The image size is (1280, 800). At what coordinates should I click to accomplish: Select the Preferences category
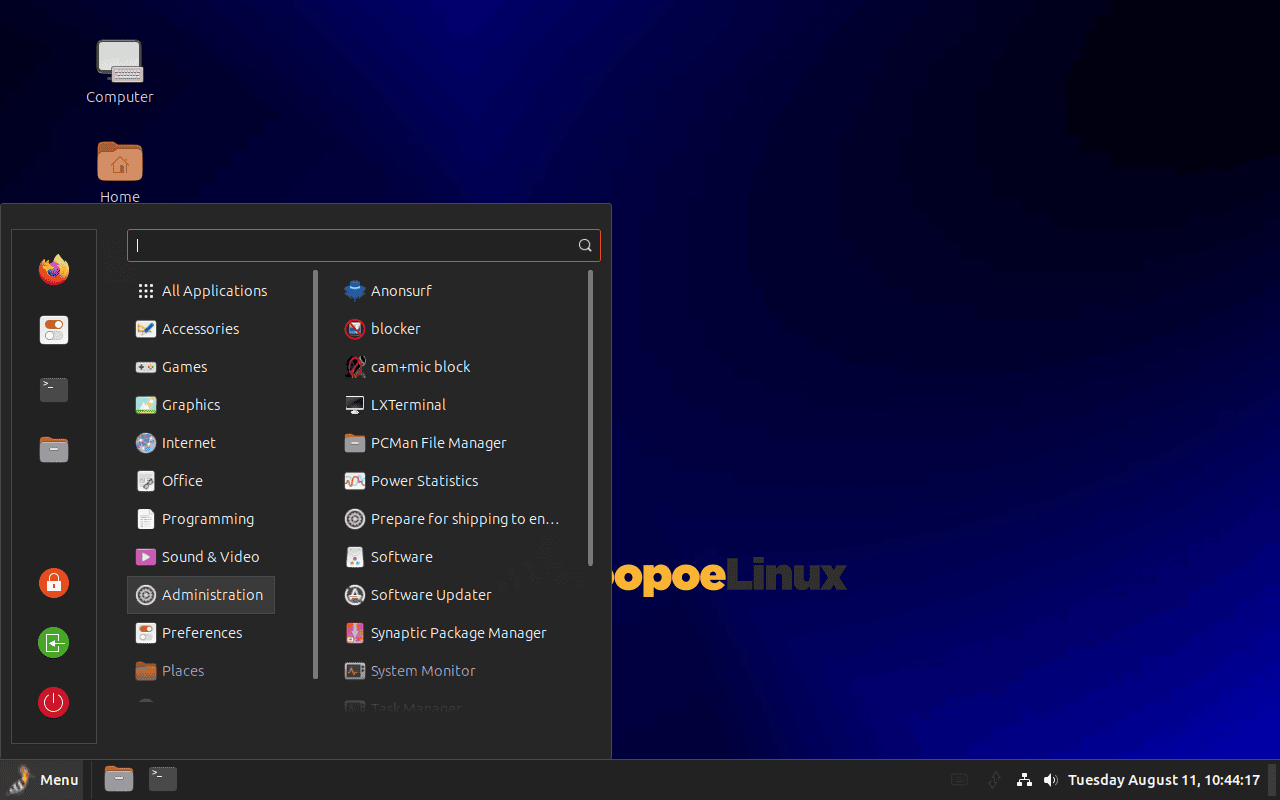click(201, 633)
